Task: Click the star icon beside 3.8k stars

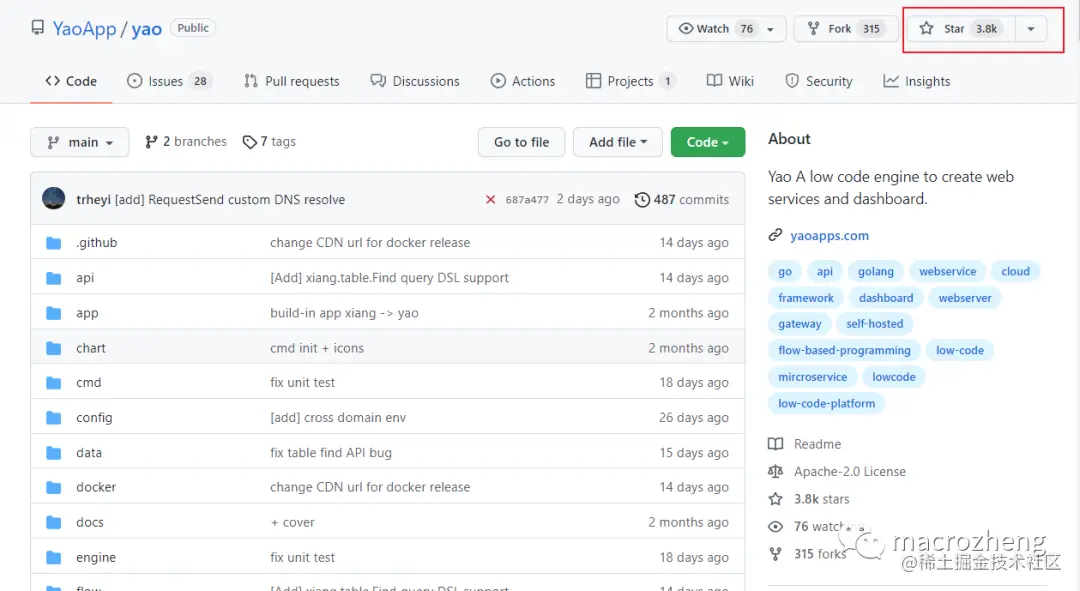Action: (x=776, y=499)
